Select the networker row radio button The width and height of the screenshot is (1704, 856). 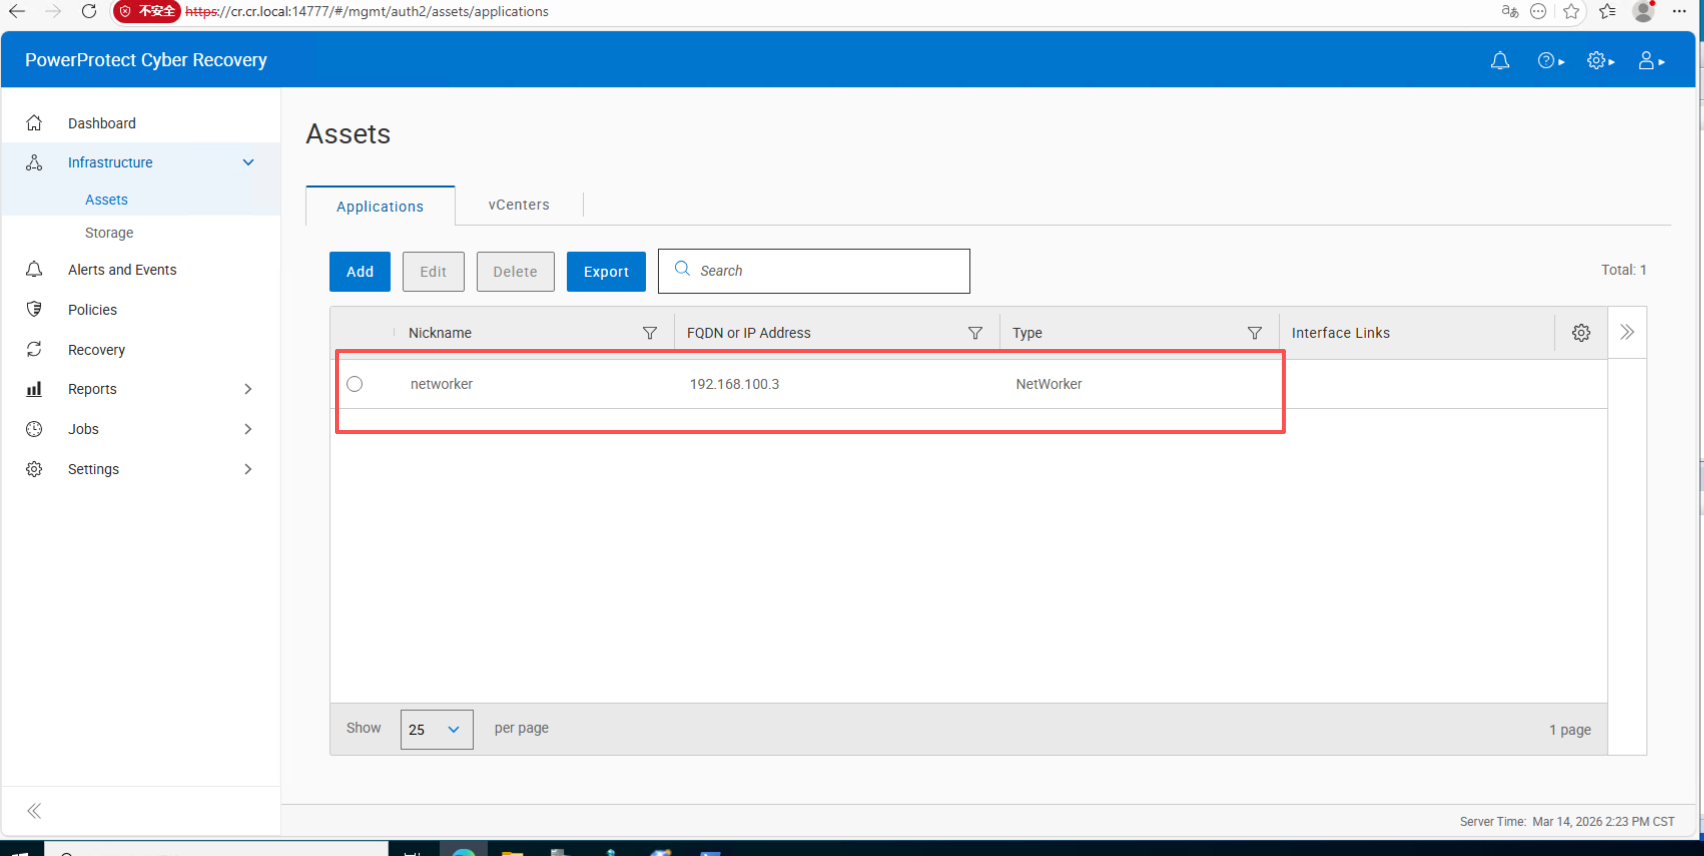pos(355,384)
